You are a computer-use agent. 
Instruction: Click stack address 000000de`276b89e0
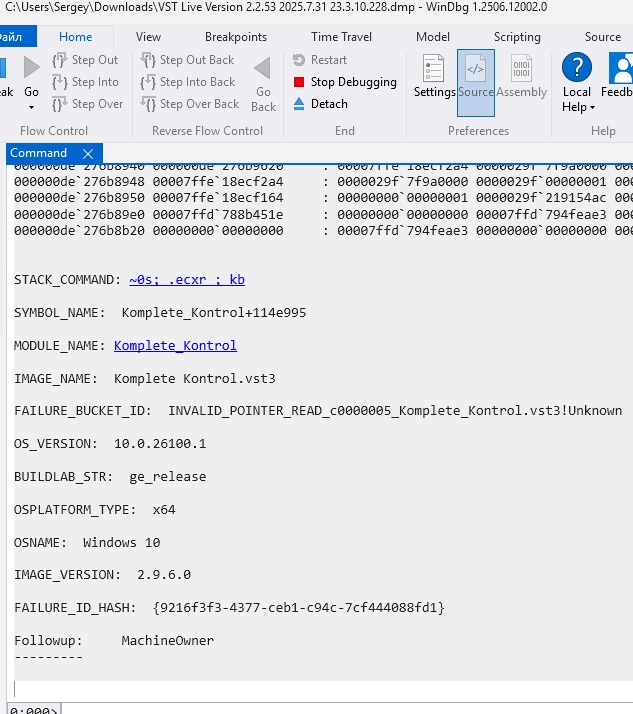[79, 214]
